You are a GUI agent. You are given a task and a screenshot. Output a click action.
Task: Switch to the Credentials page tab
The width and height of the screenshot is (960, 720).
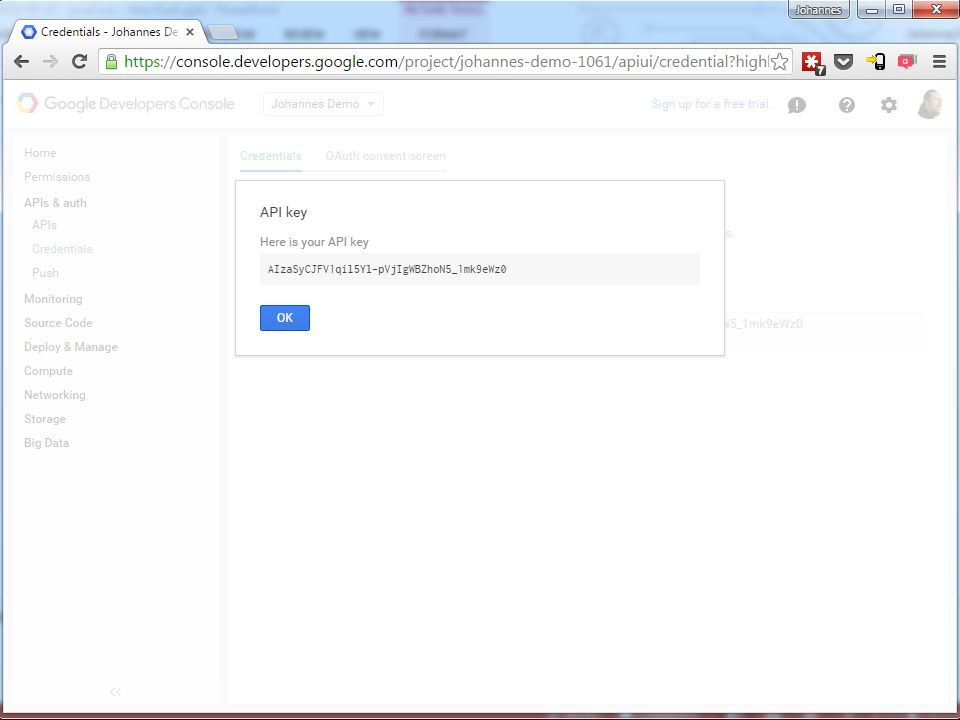pyautogui.click(x=271, y=156)
